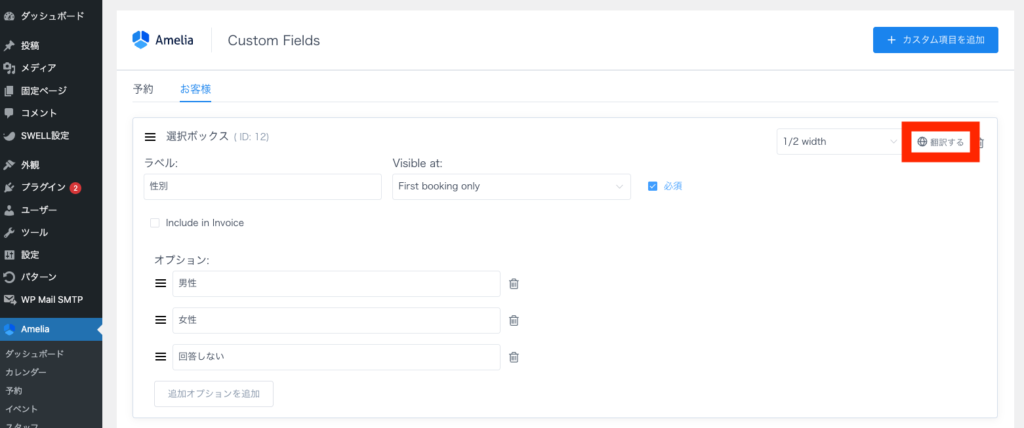Delete the 女性 option with trash icon

[x=514, y=321]
